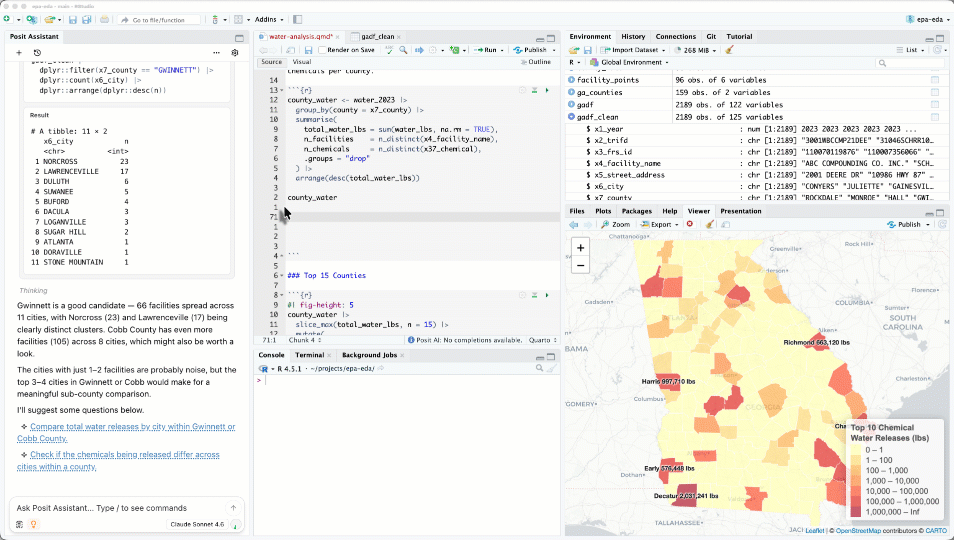Open the Git tab
Viewport: 954px width, 540px height.
pos(711,36)
